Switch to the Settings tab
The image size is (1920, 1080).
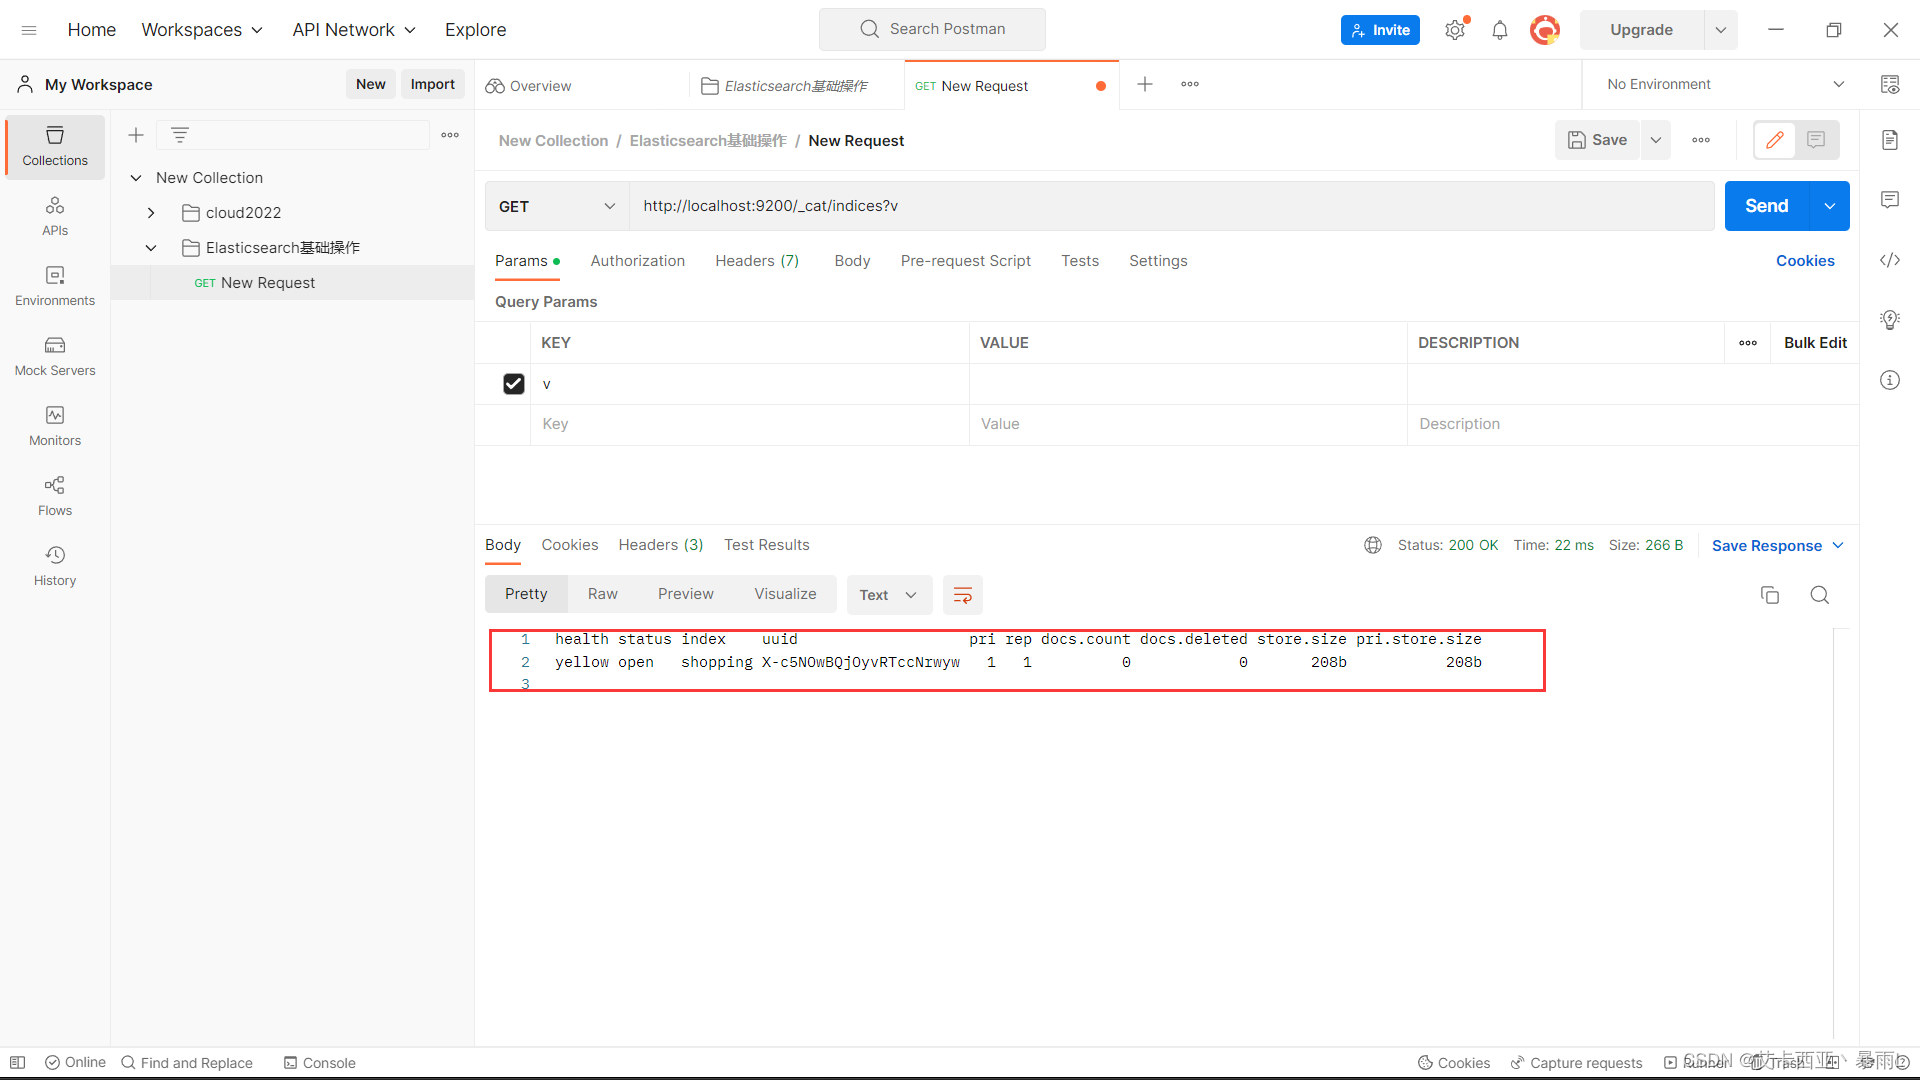(1158, 261)
